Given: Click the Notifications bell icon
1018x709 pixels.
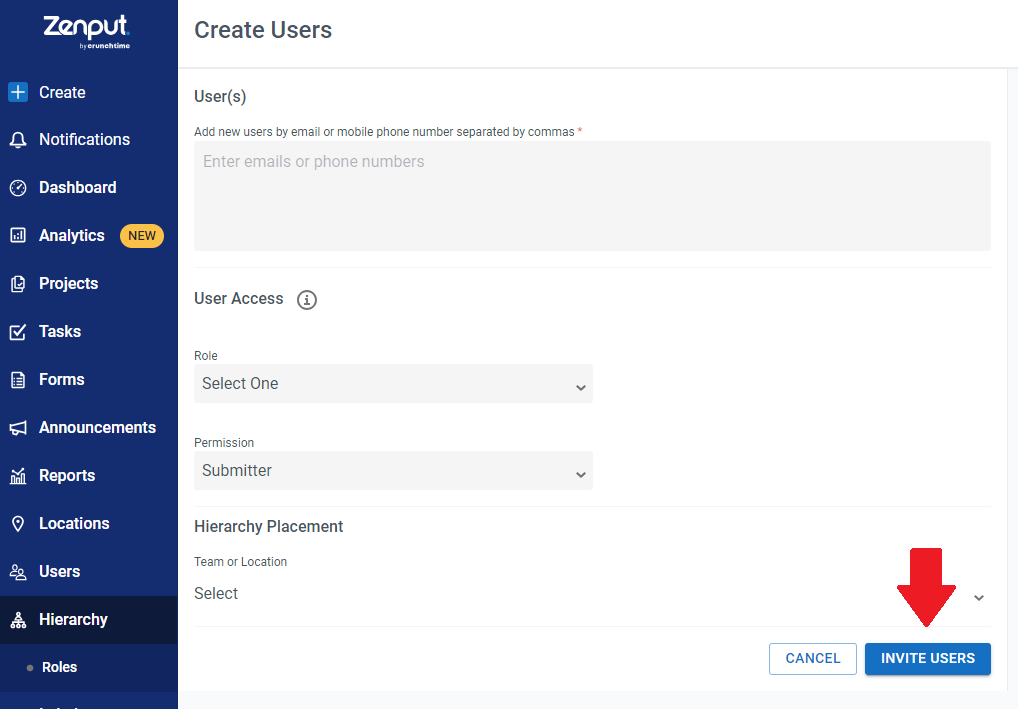Looking at the screenshot, I should (x=18, y=140).
